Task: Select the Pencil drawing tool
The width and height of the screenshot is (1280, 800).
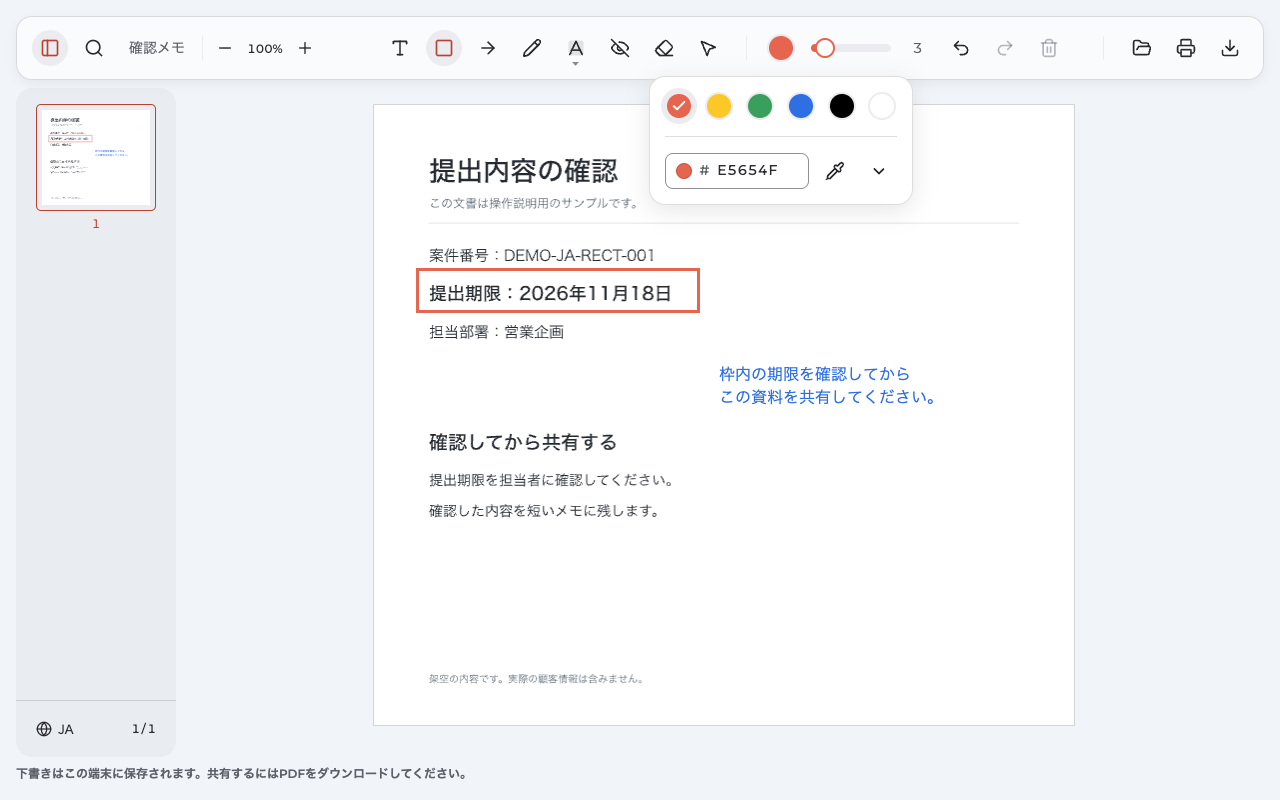Action: tap(532, 48)
